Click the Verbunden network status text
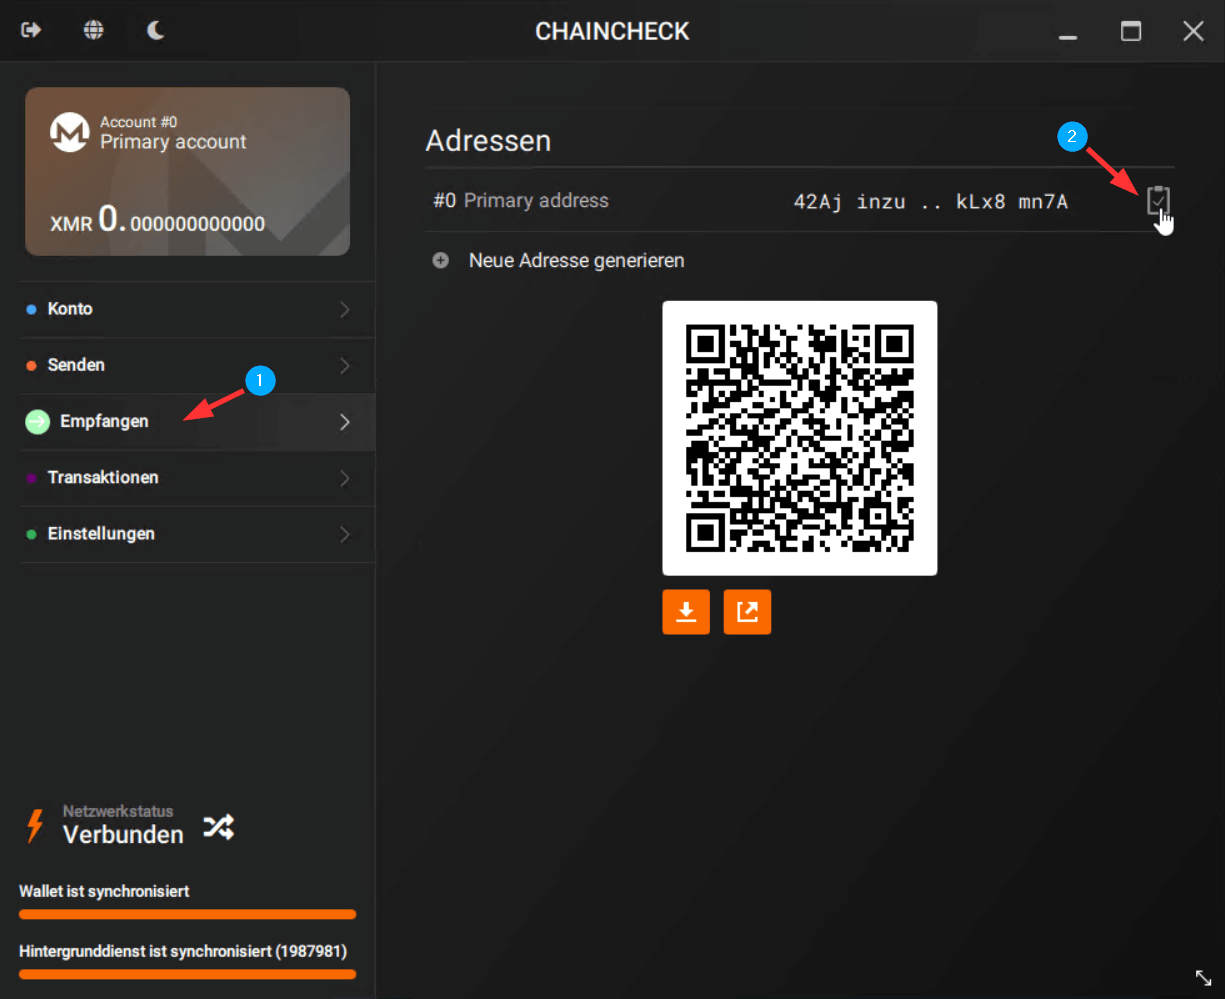Image resolution: width=1225 pixels, height=999 pixels. (x=123, y=835)
